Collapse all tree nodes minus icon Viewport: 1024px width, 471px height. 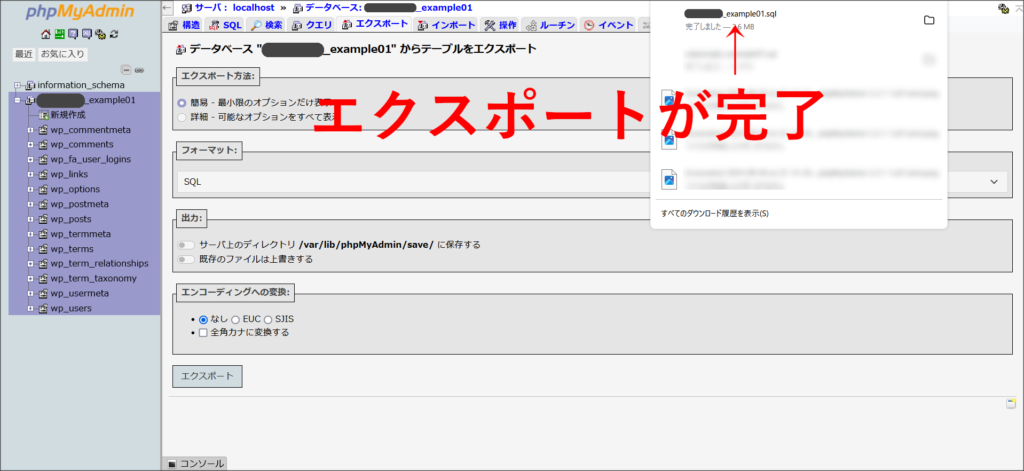pos(127,70)
